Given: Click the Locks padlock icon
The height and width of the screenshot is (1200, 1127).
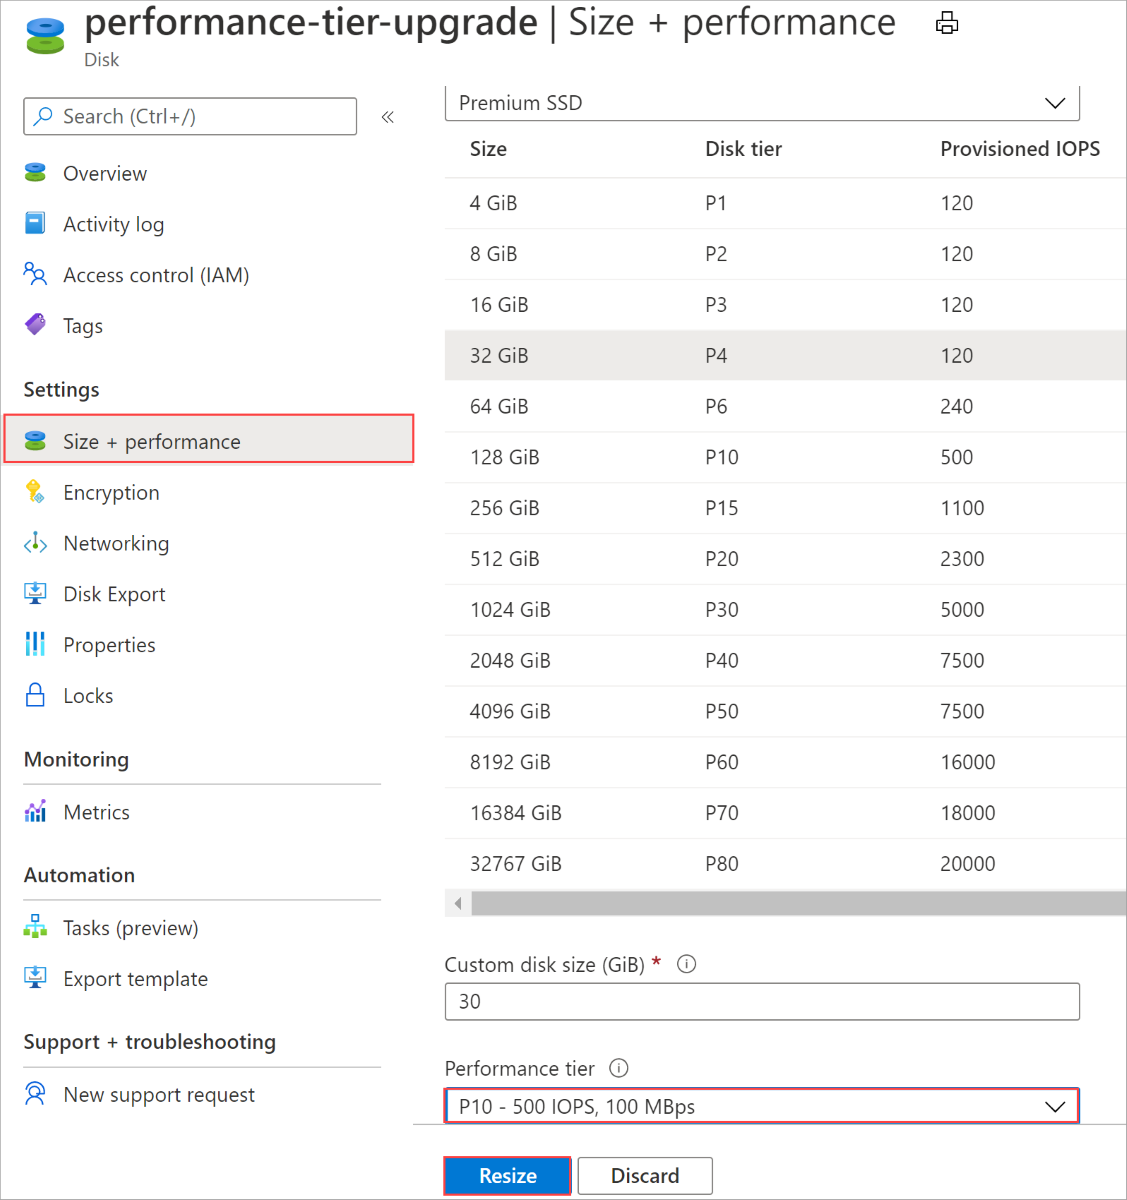Looking at the screenshot, I should 35,695.
